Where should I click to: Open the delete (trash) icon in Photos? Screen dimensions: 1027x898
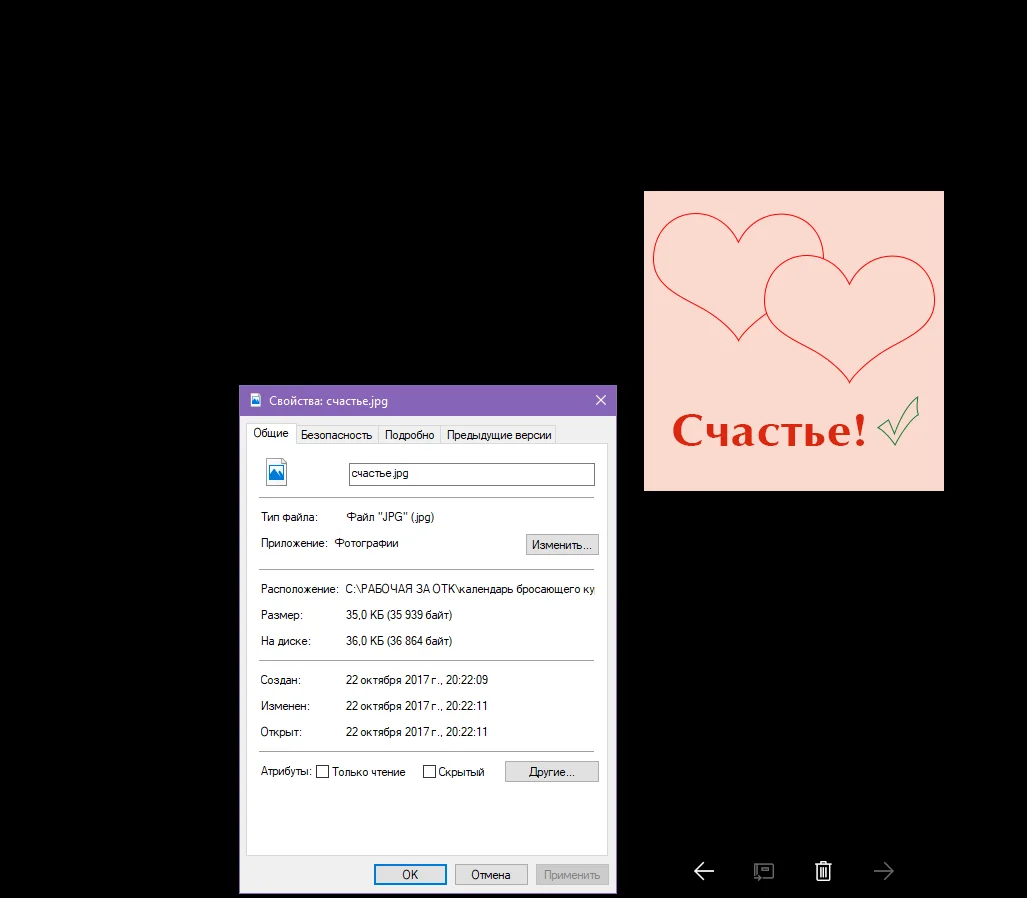823,871
